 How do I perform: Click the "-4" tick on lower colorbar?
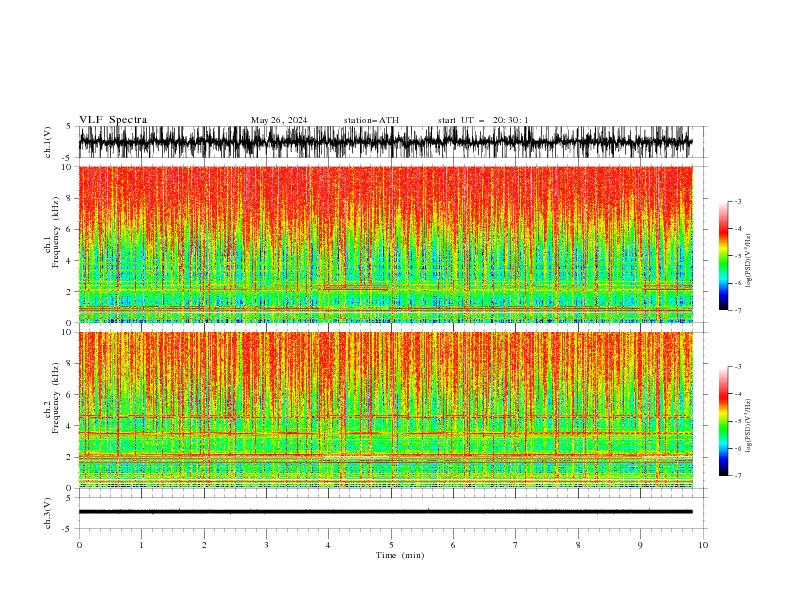[x=737, y=394]
